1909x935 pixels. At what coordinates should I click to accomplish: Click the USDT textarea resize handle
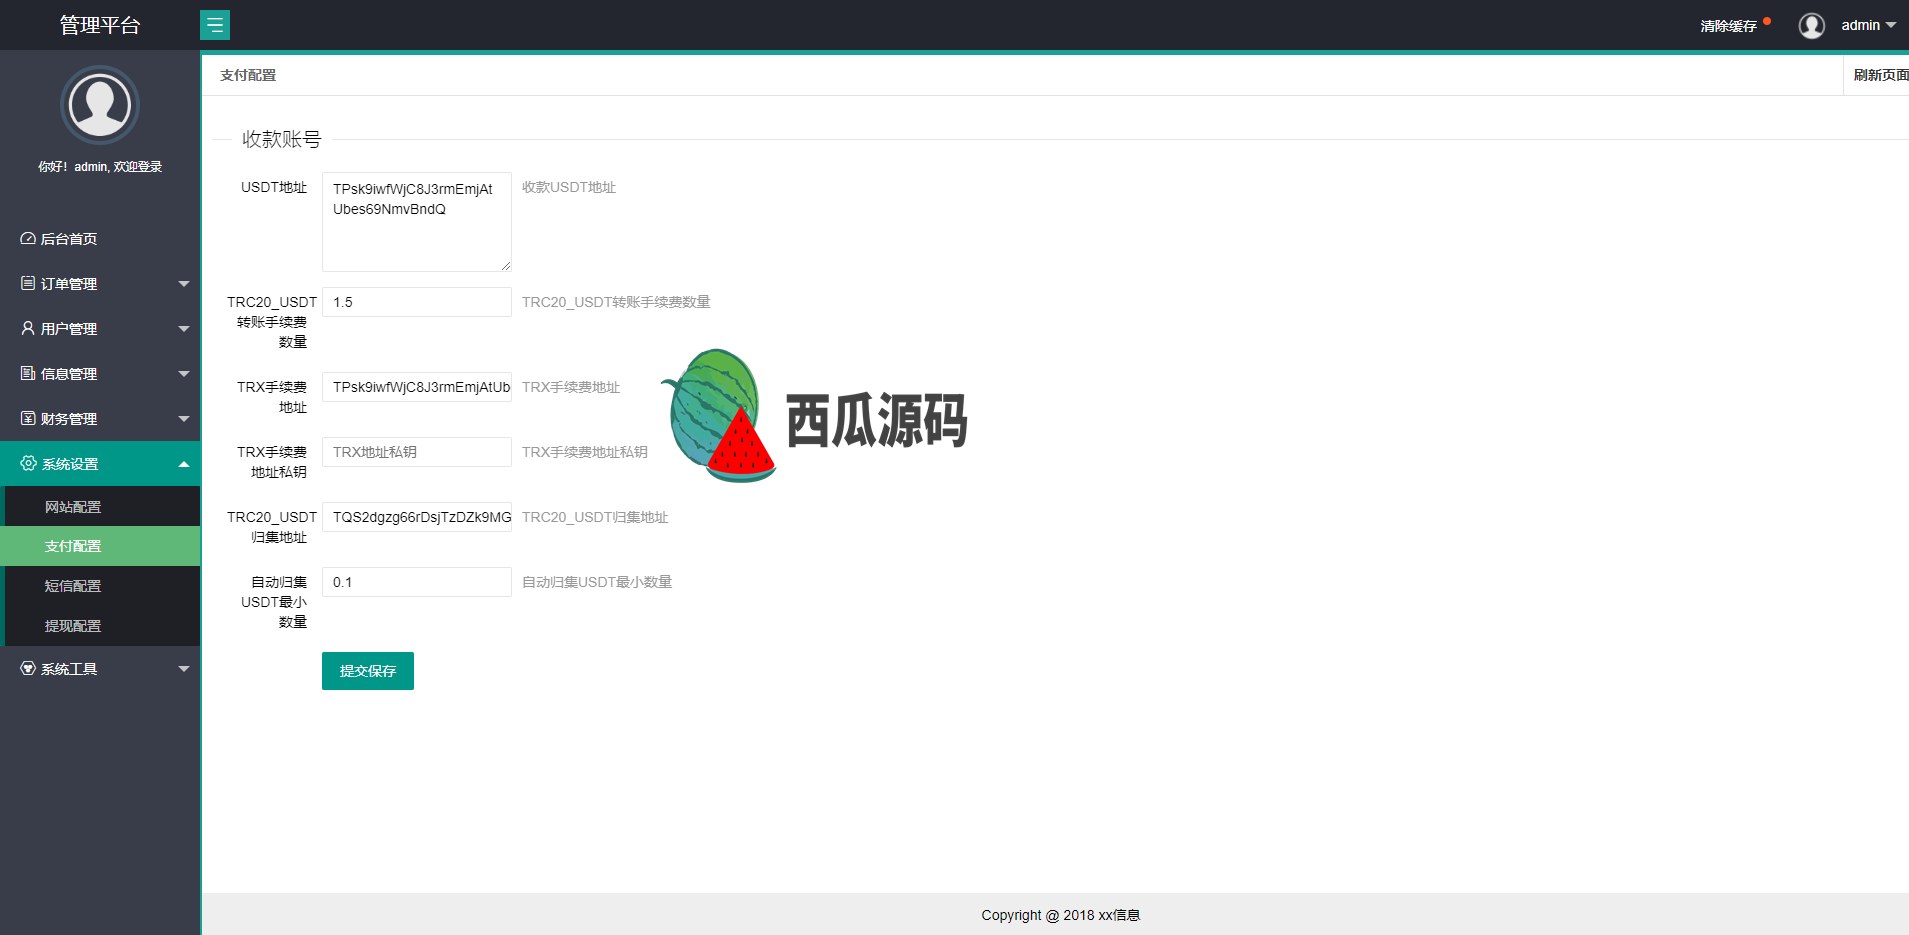tap(506, 266)
